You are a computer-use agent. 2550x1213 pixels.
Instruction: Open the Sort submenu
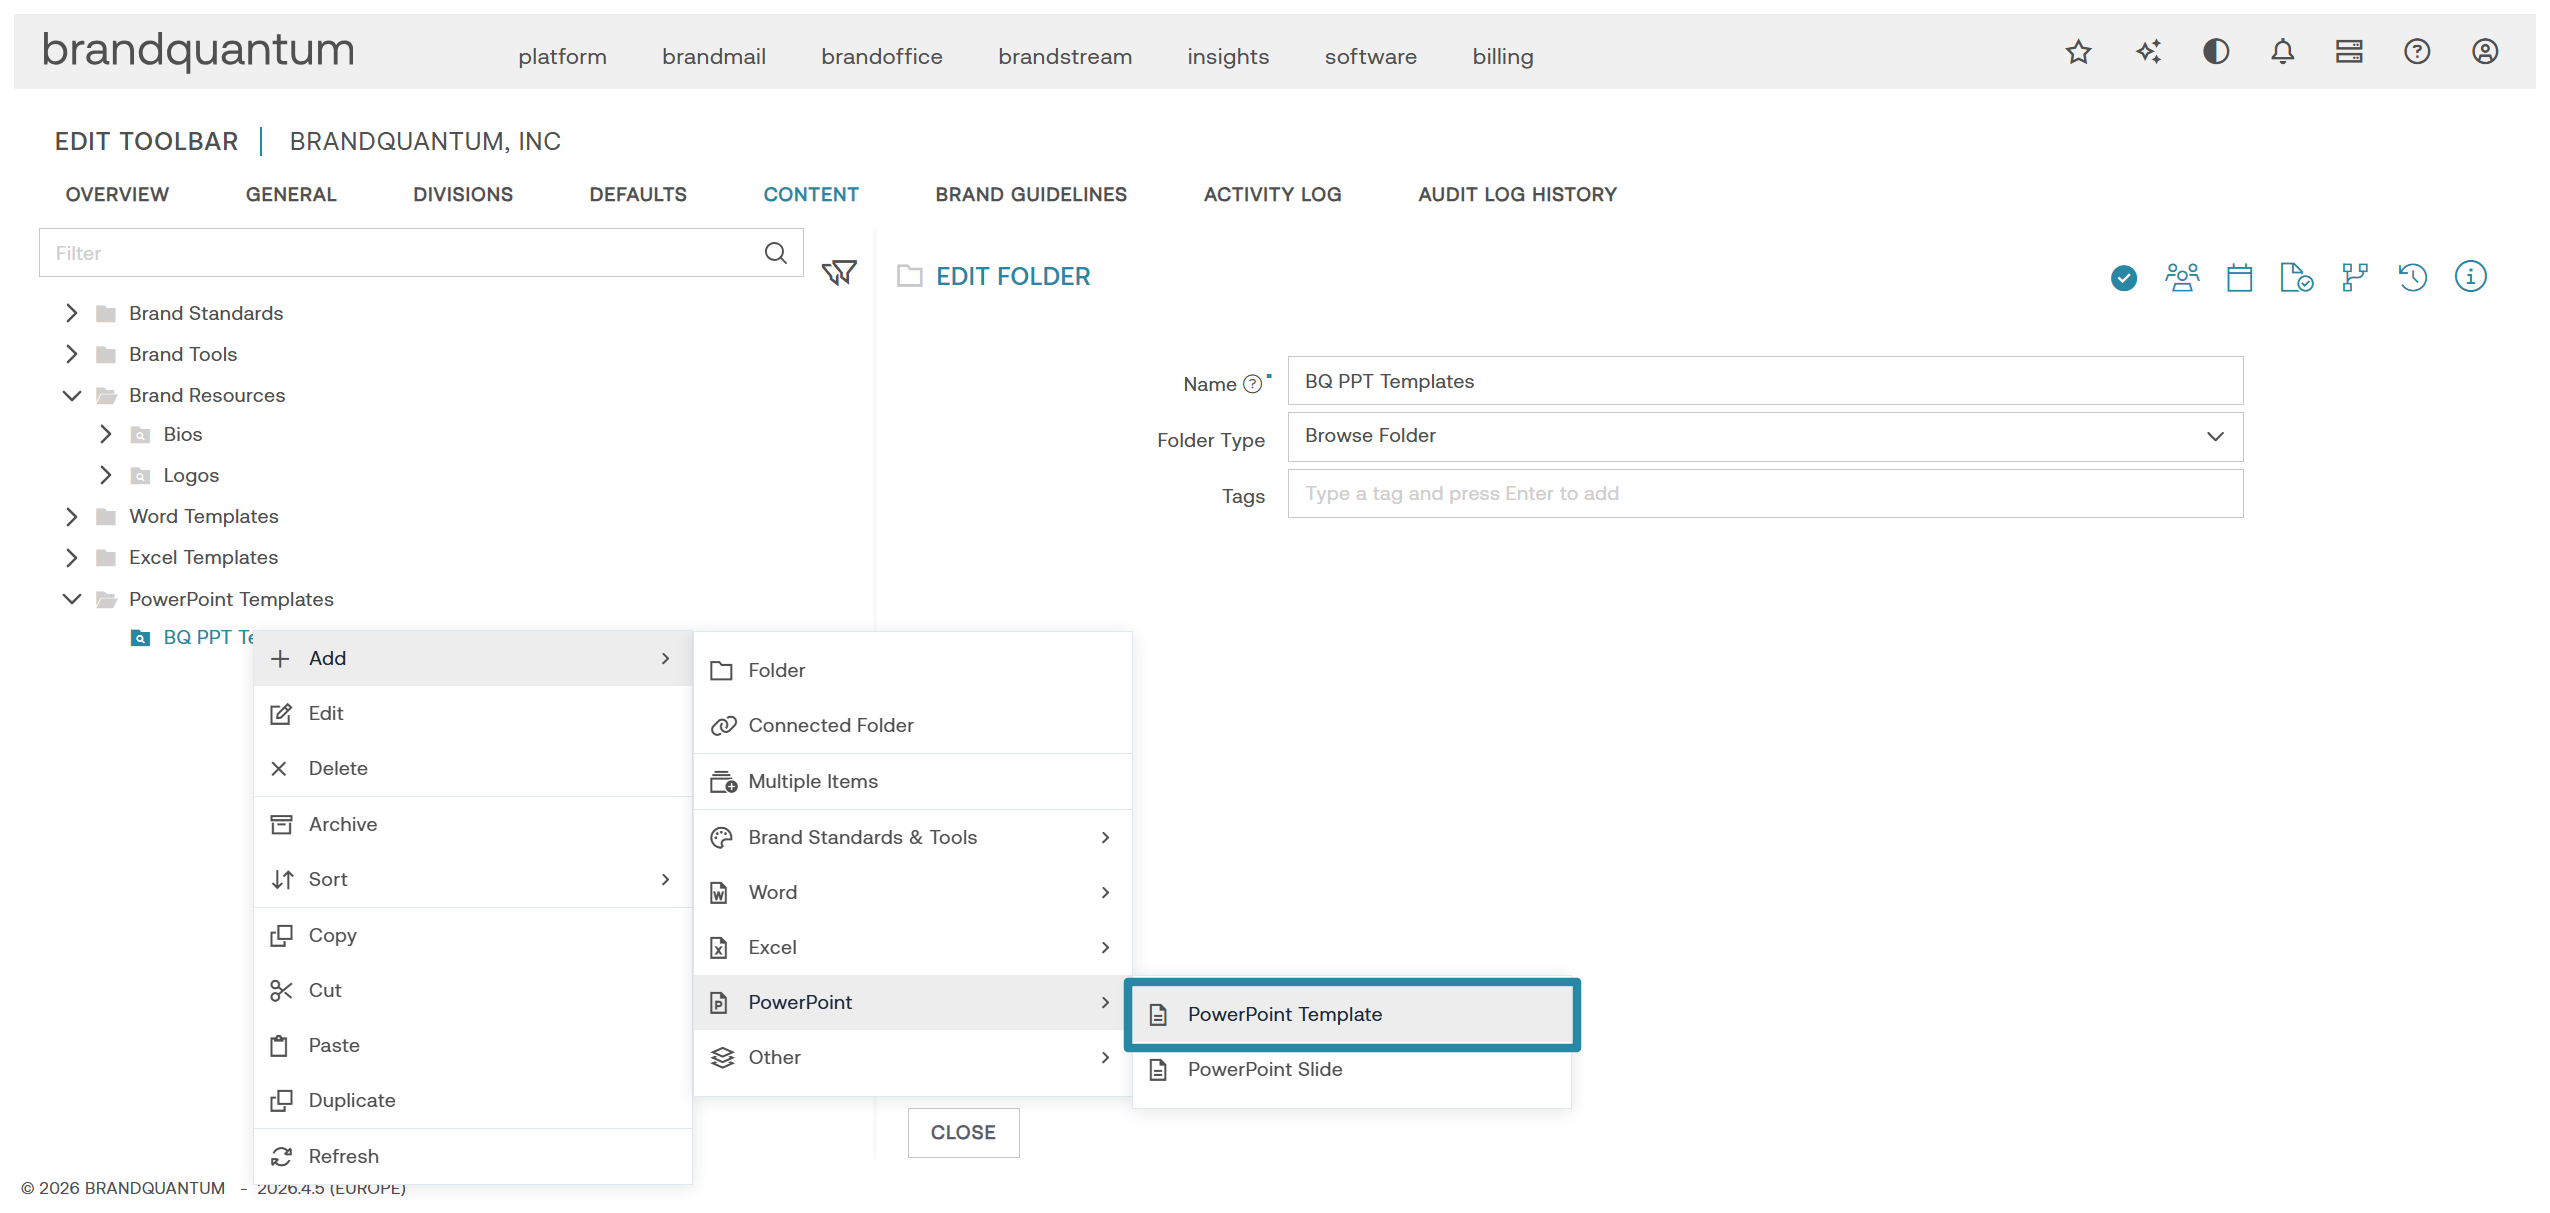tap(473, 880)
